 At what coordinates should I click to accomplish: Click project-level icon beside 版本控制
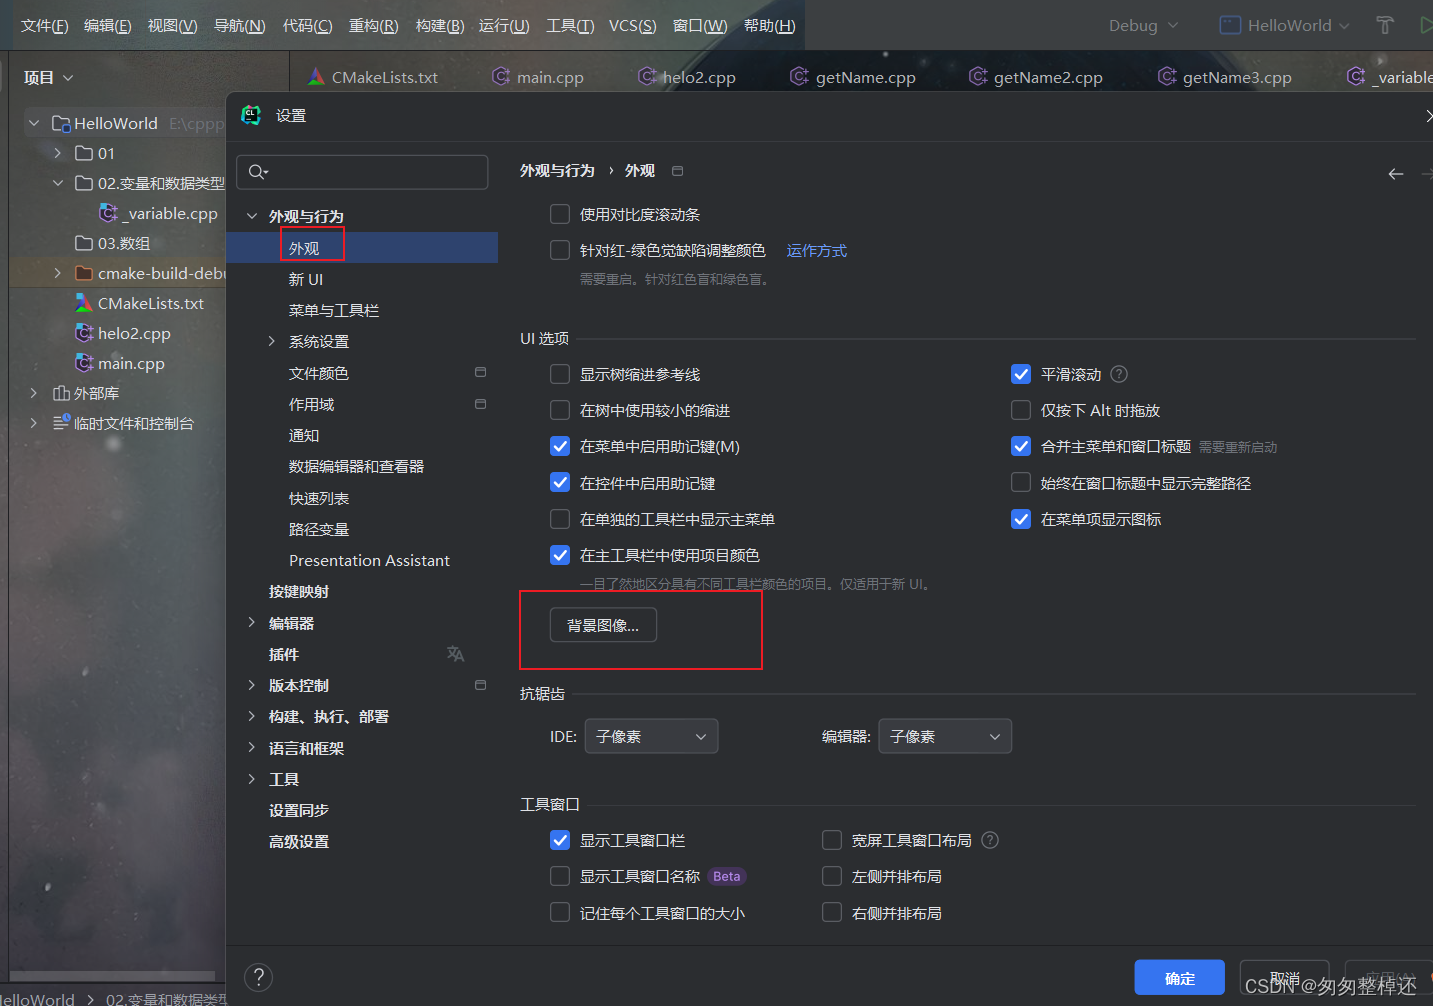[480, 685]
